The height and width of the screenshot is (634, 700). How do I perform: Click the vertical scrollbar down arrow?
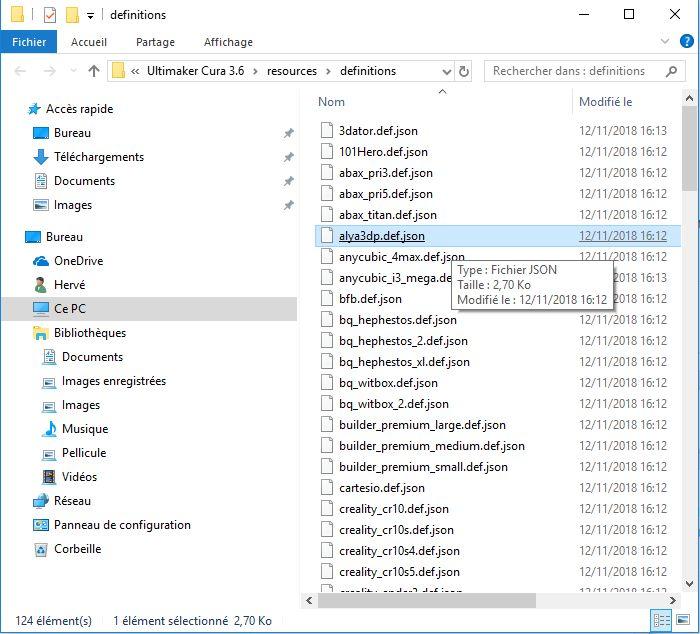tap(689, 583)
